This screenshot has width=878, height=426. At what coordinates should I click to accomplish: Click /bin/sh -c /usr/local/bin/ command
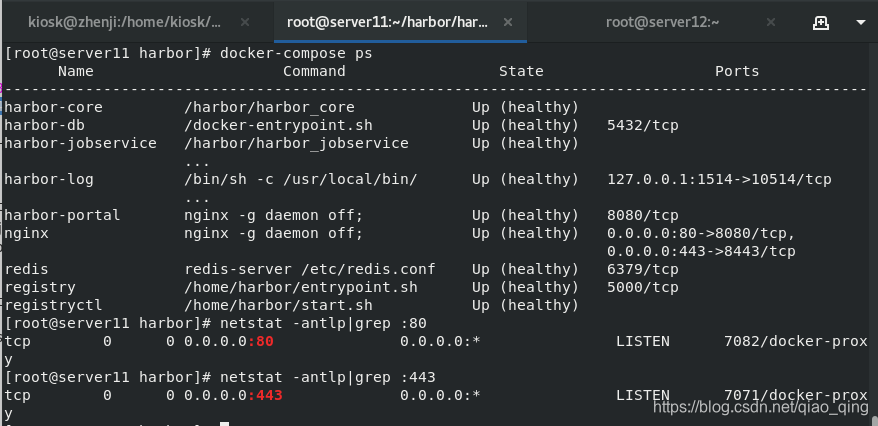coord(301,179)
